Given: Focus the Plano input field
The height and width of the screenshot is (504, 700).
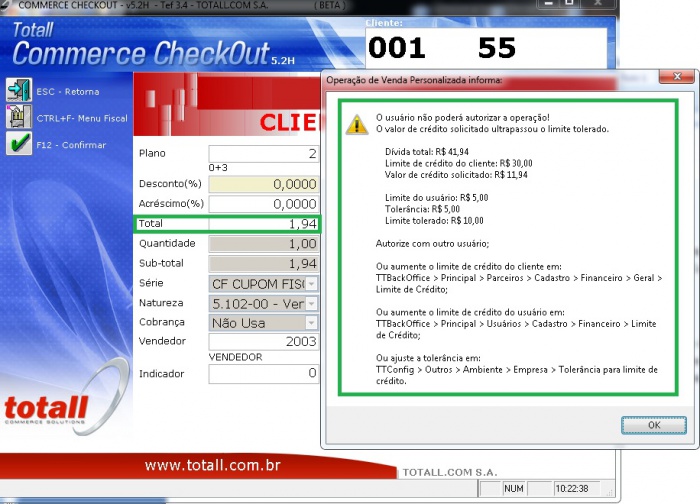Looking at the screenshot, I should tap(263, 154).
